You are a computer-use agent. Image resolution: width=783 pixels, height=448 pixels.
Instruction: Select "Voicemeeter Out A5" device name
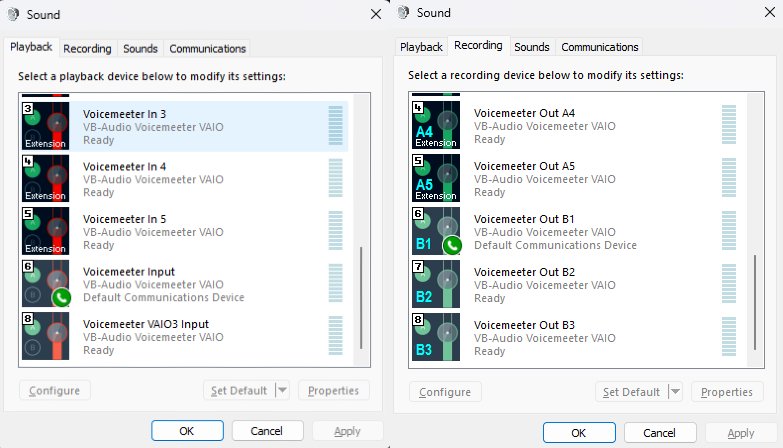coord(524,166)
